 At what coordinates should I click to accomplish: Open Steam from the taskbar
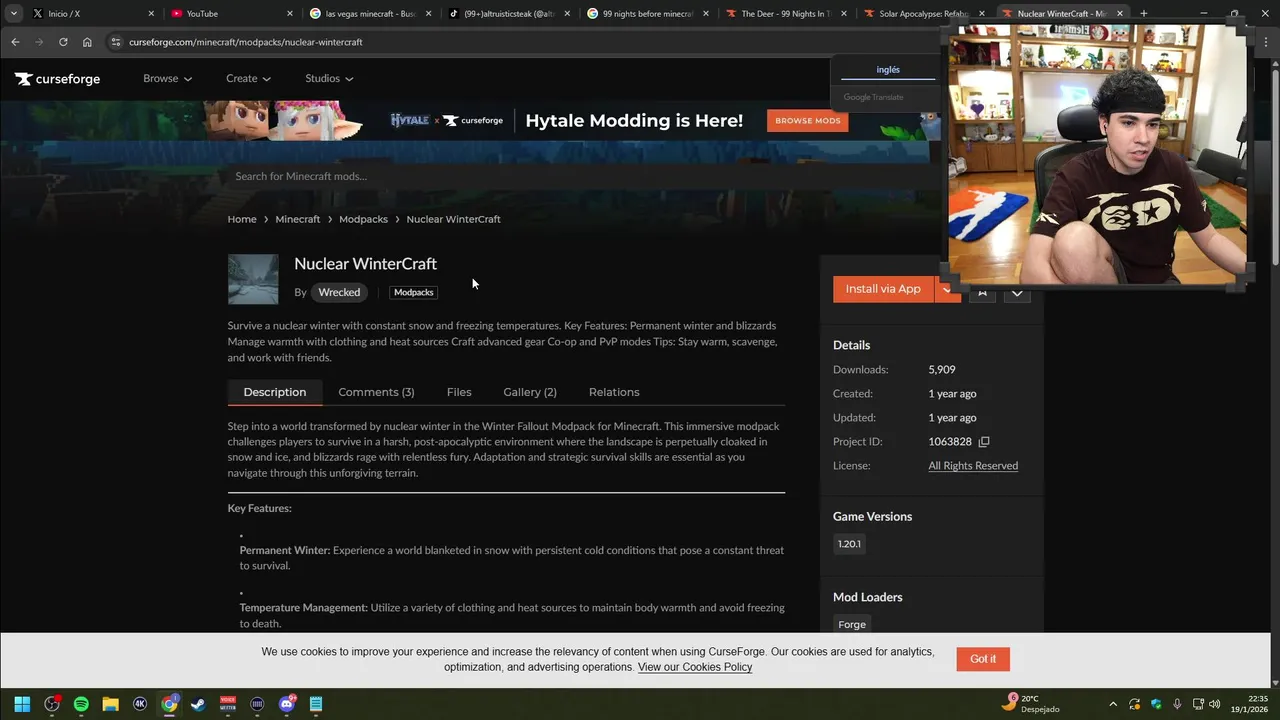pyautogui.click(x=198, y=704)
